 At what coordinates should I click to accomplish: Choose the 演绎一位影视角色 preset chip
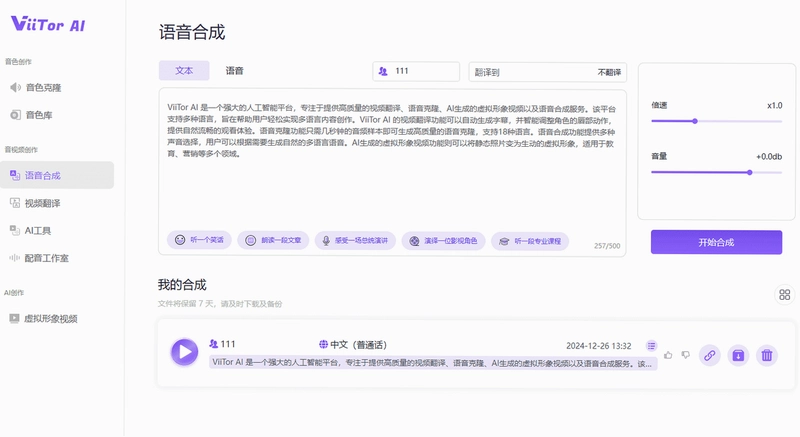[443, 241]
